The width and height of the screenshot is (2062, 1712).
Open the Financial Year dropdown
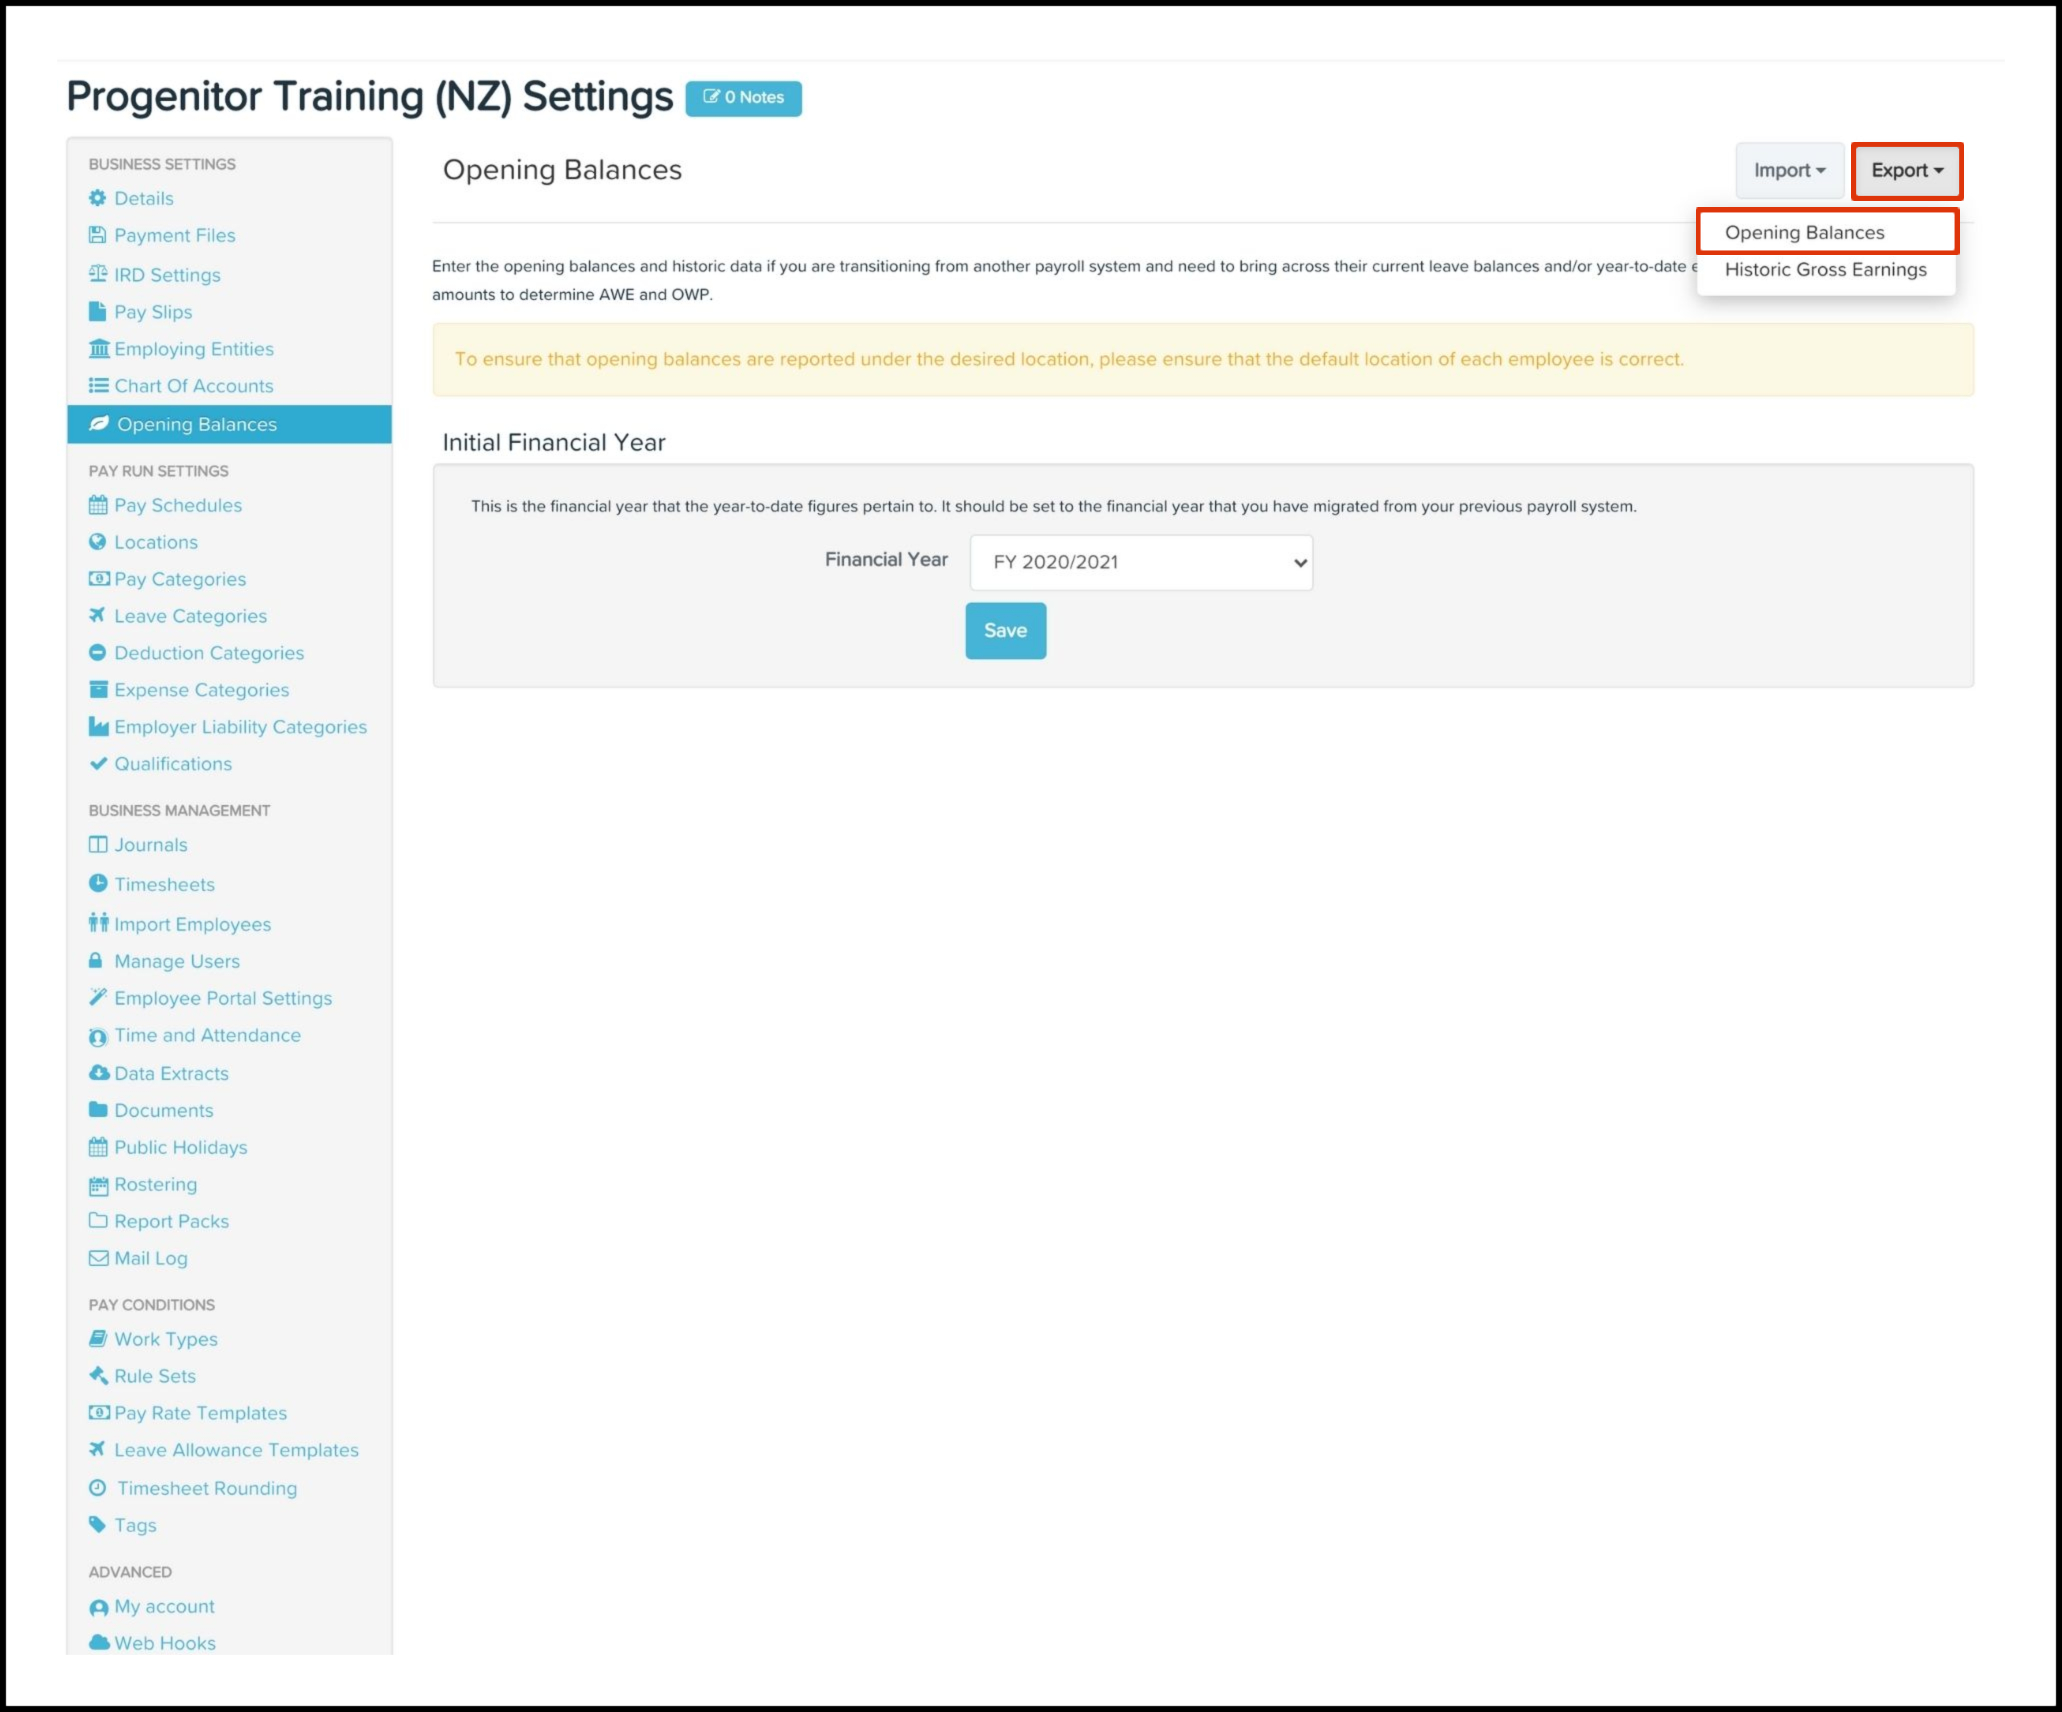pyautogui.click(x=1140, y=562)
